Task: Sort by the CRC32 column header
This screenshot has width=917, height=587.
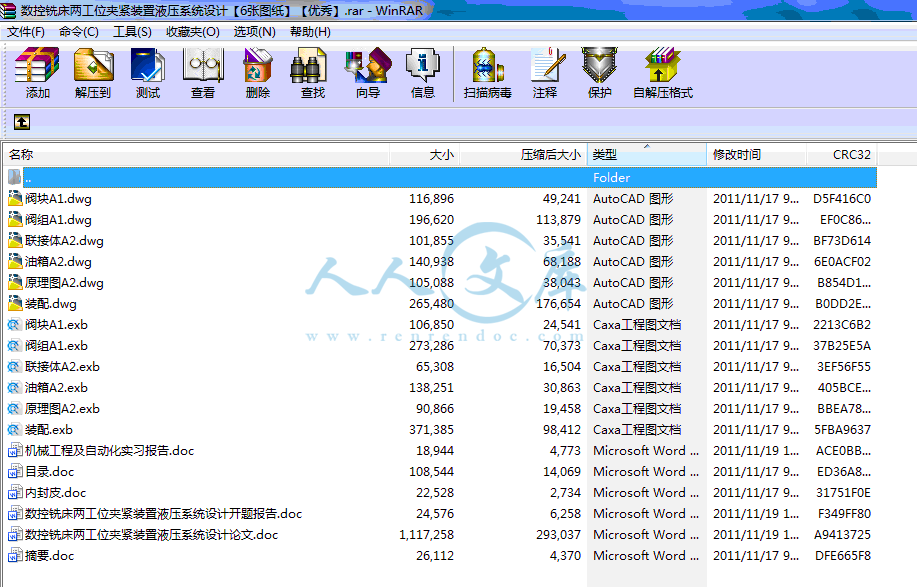Action: coord(842,154)
